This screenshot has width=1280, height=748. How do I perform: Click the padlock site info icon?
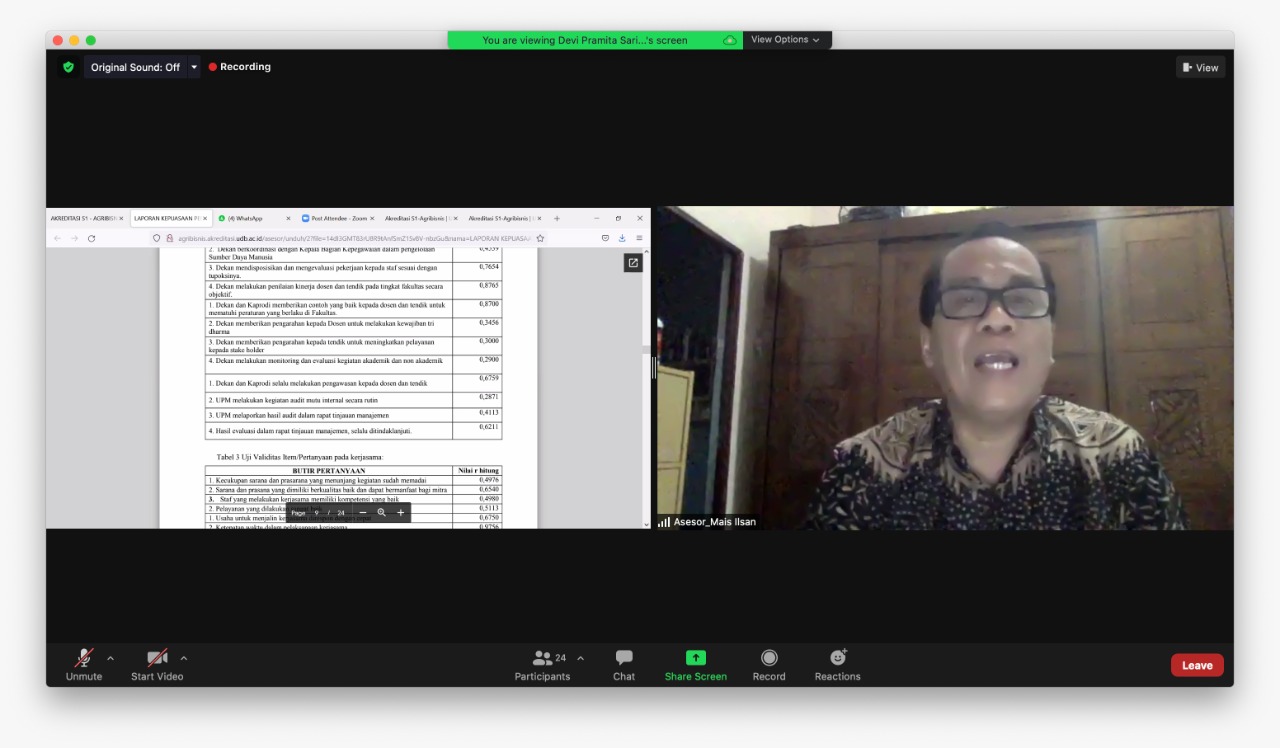170,238
